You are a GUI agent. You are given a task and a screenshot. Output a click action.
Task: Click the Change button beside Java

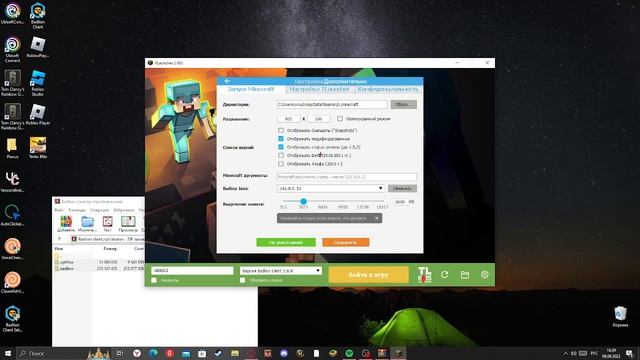coord(402,189)
